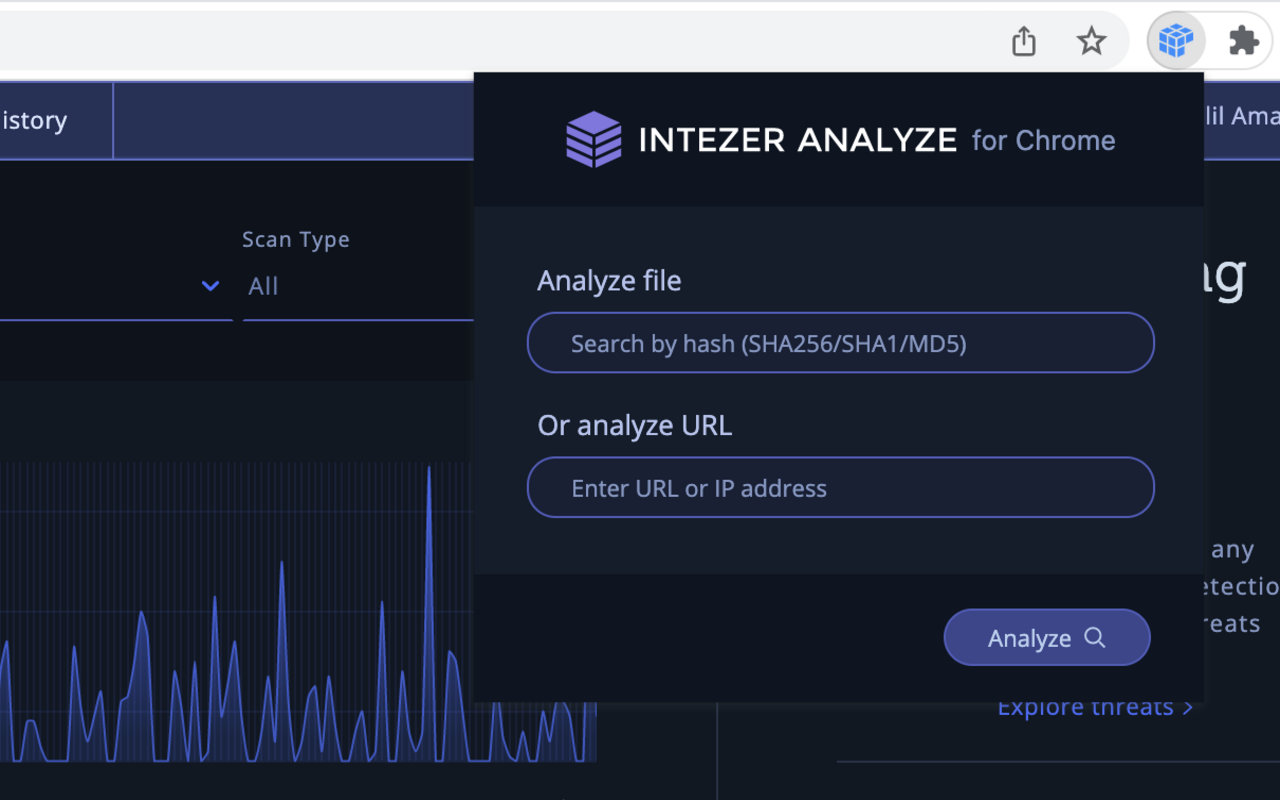
Task: Click the Intezer logo in popup header
Action: click(594, 139)
